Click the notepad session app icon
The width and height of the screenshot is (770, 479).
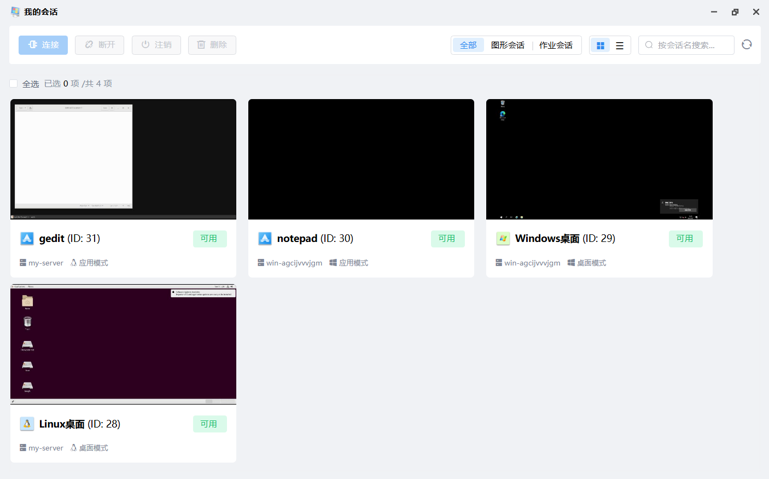point(265,239)
